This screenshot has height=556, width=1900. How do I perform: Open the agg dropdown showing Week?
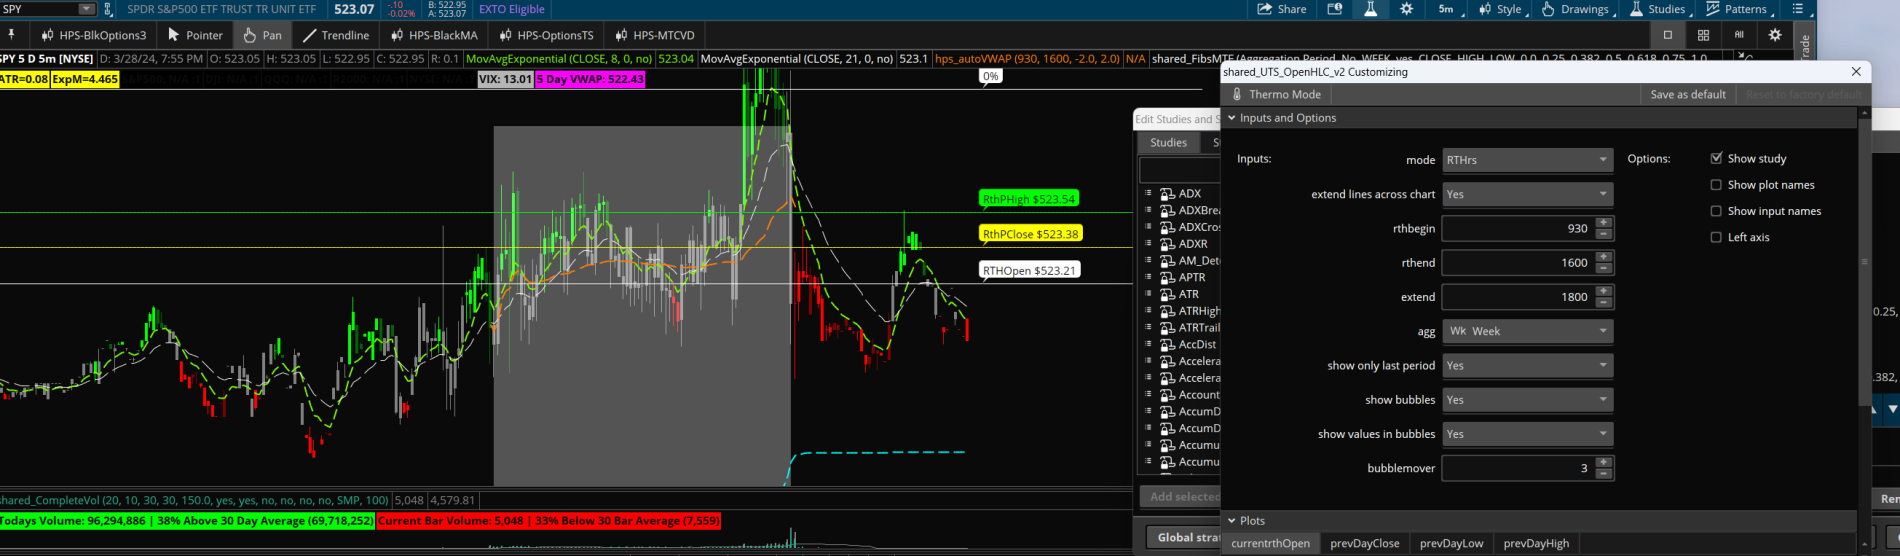point(1526,331)
